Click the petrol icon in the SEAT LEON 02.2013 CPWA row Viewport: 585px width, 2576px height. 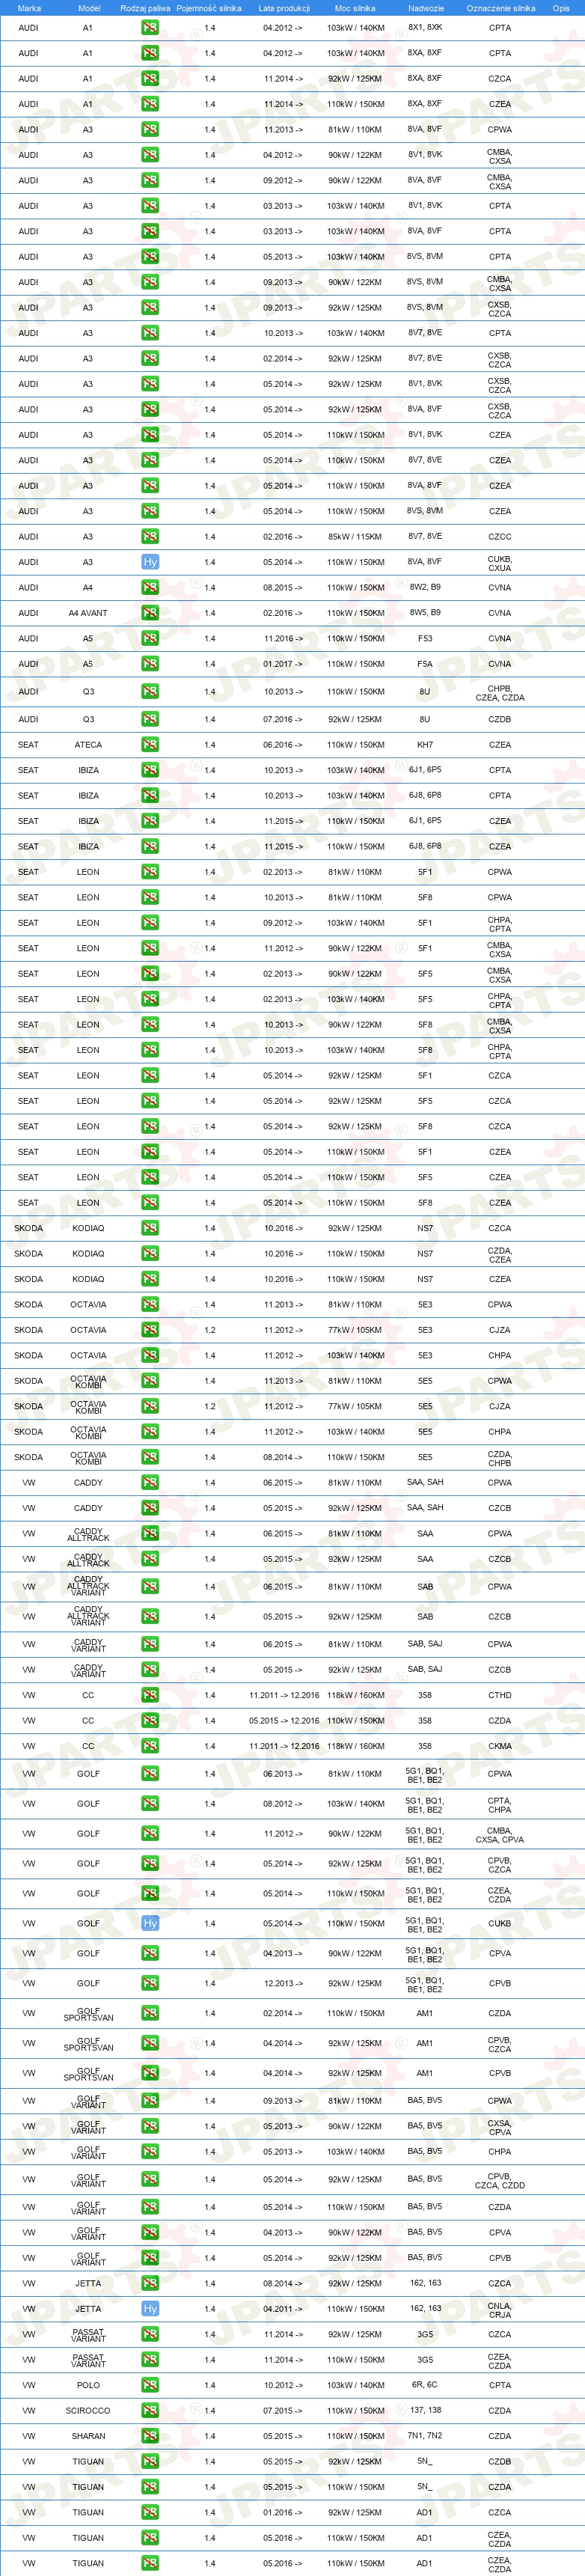pyautogui.click(x=150, y=872)
